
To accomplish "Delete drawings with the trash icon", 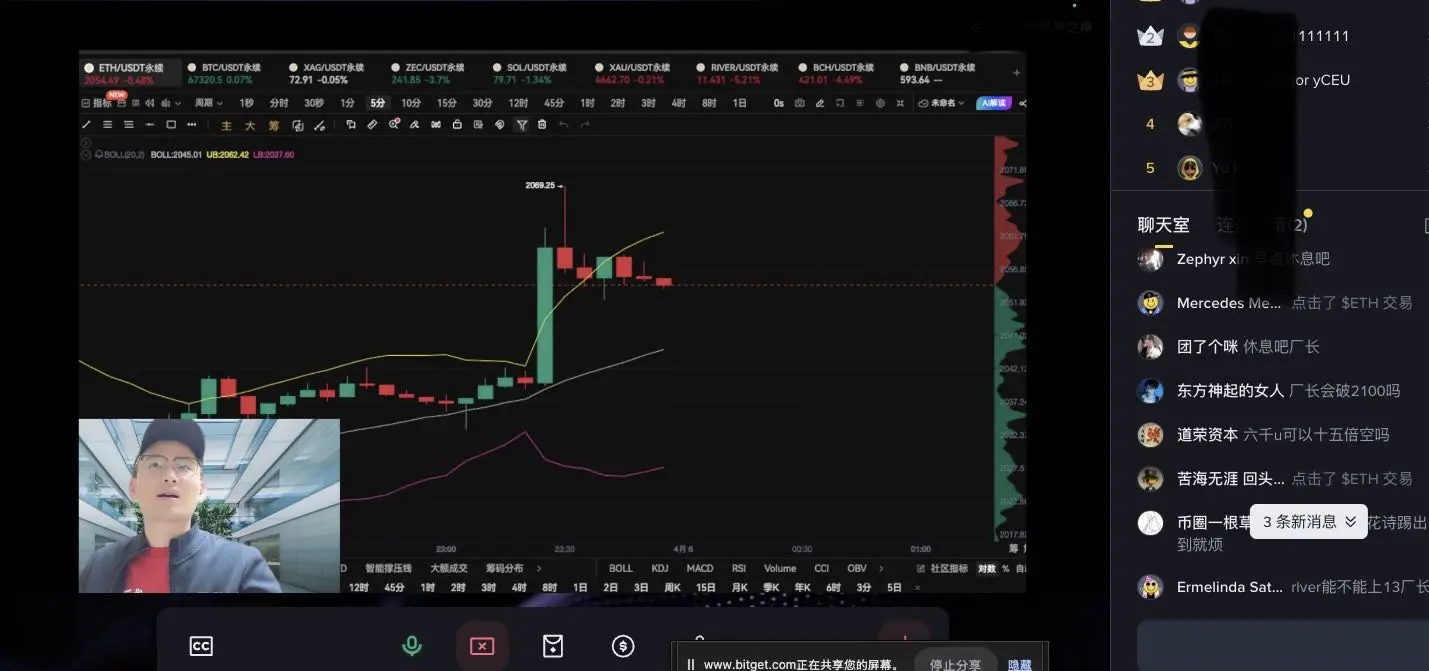I will [542, 124].
